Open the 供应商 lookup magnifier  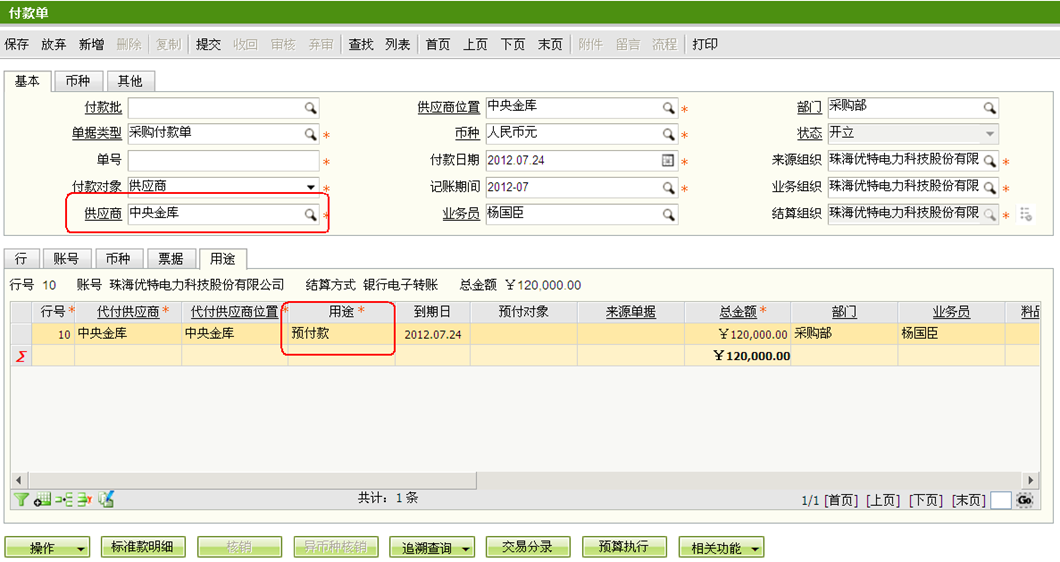311,214
